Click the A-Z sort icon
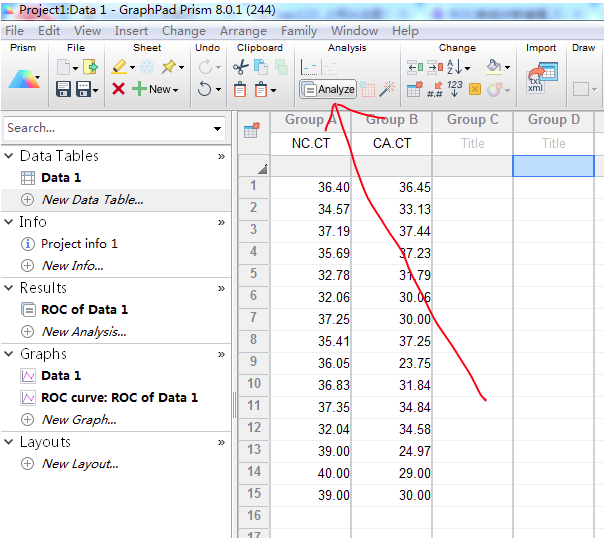 (x=454, y=67)
